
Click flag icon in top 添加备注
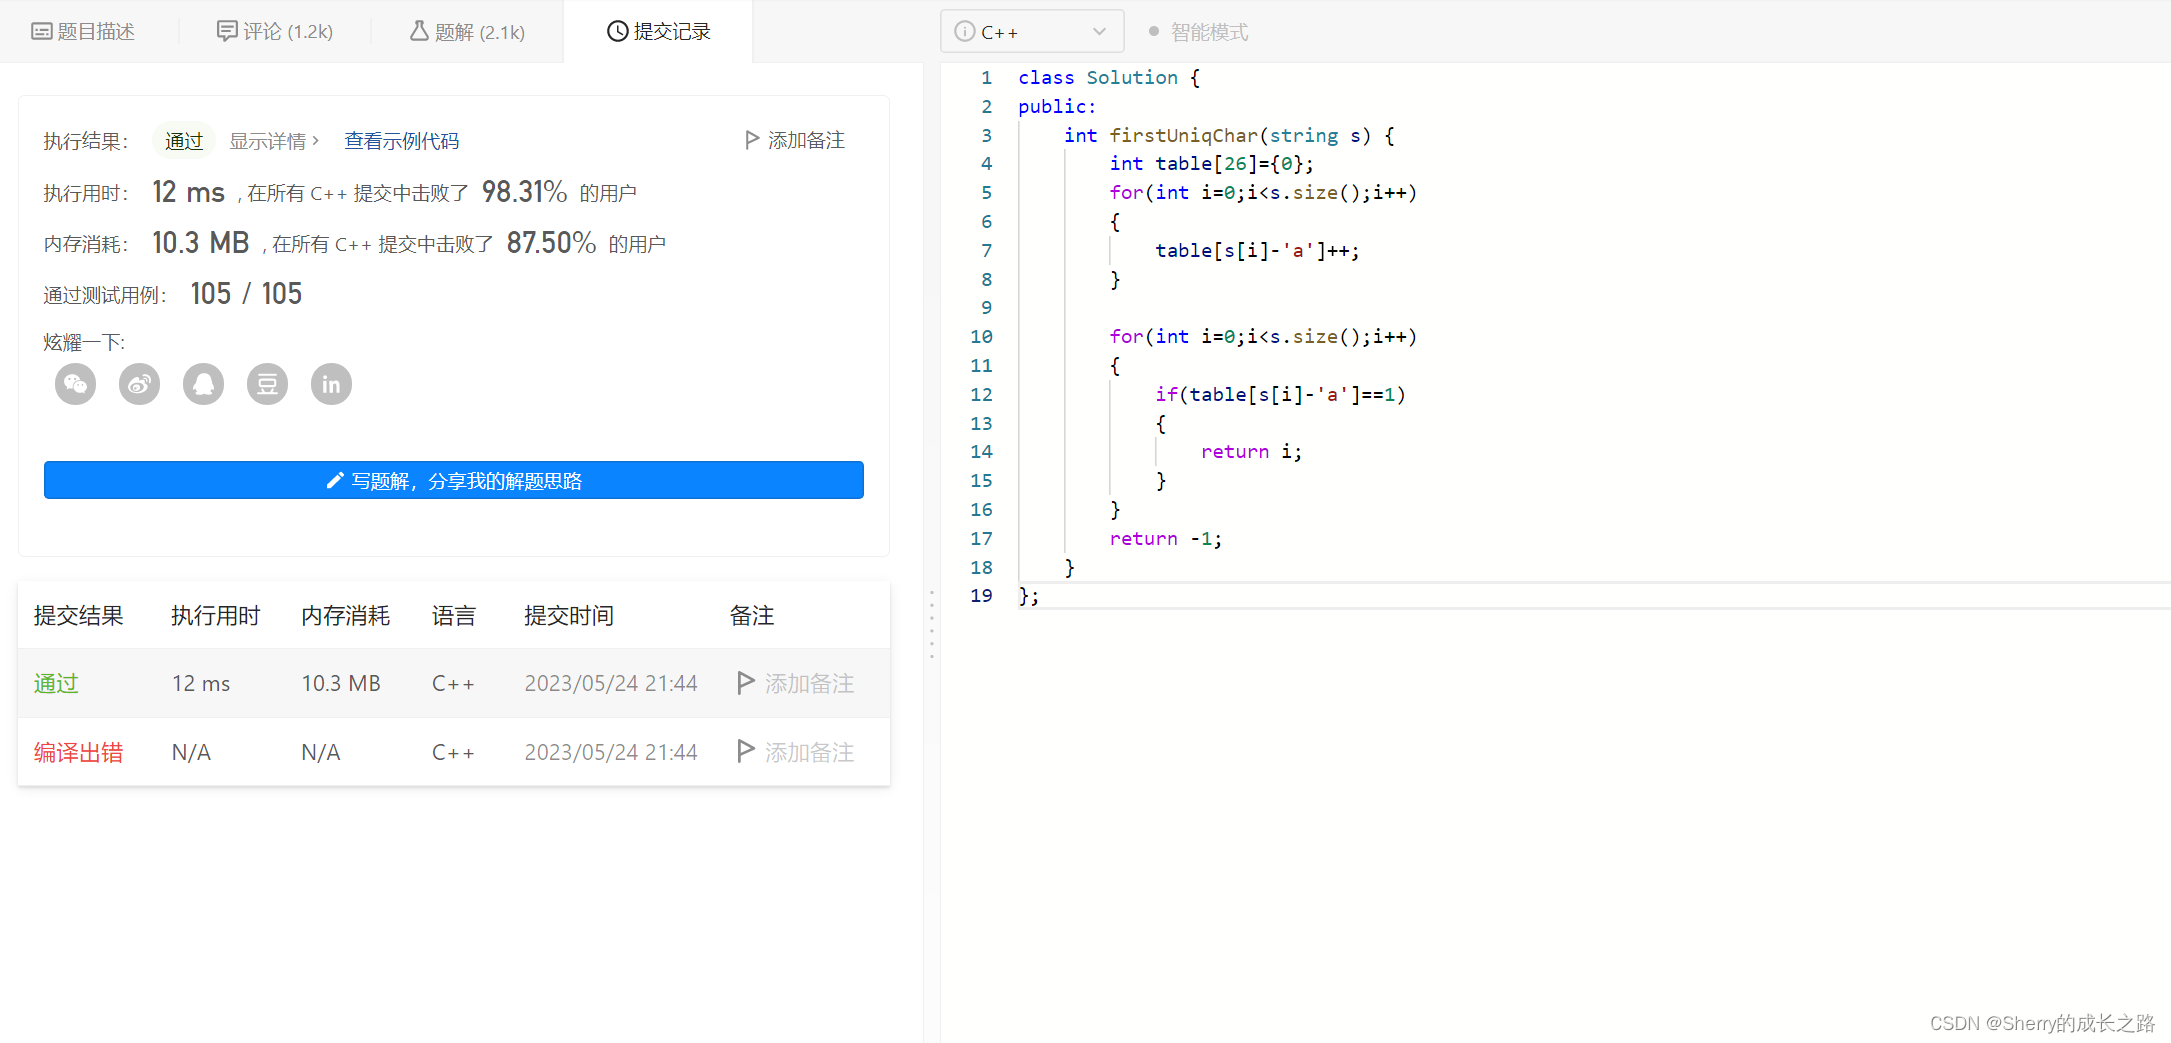(752, 140)
